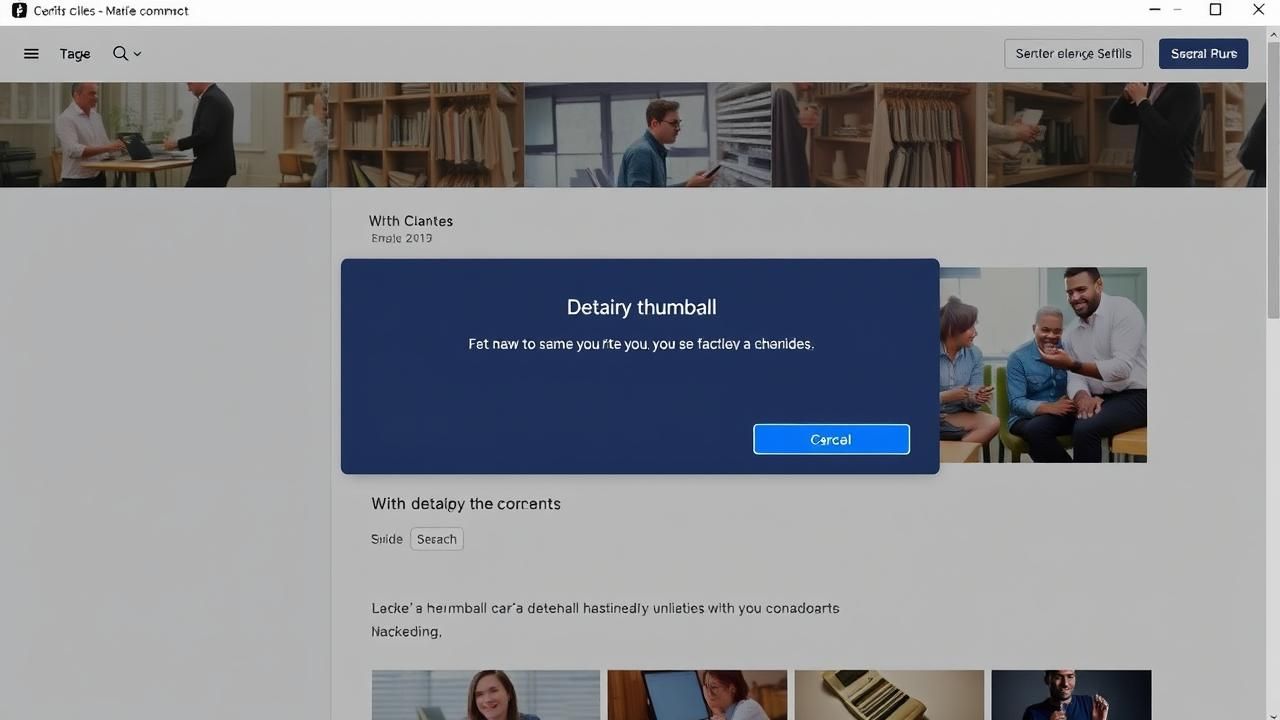
Task: Click the Seach button
Action: (436, 539)
